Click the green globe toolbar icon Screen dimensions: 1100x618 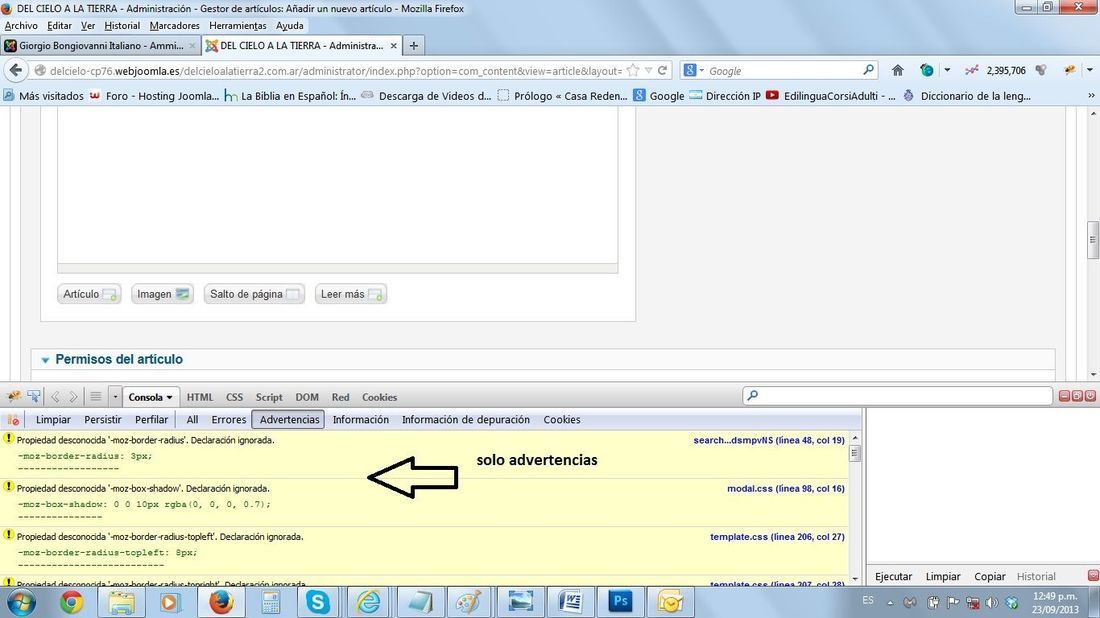927,70
